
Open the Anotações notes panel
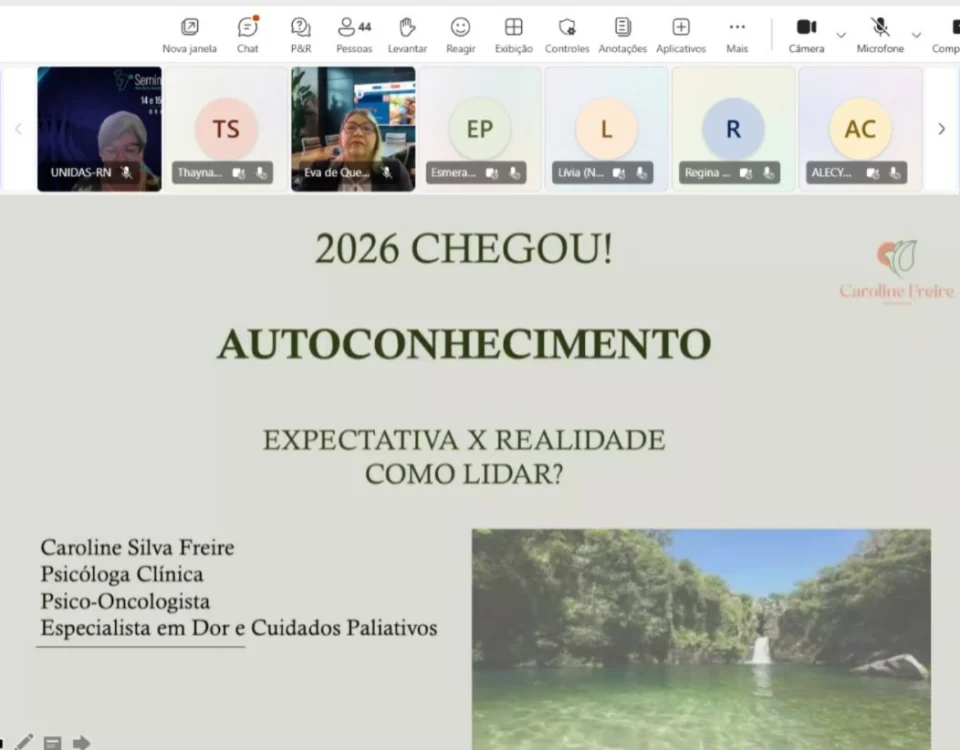(622, 33)
